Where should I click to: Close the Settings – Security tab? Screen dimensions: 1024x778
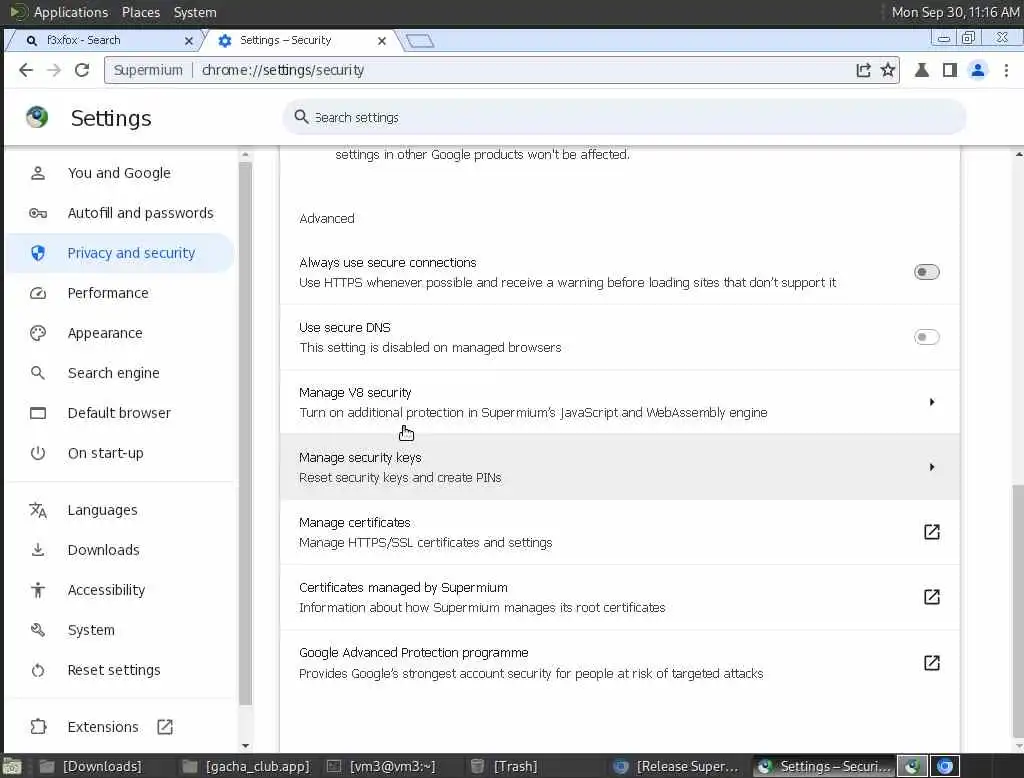(382, 41)
